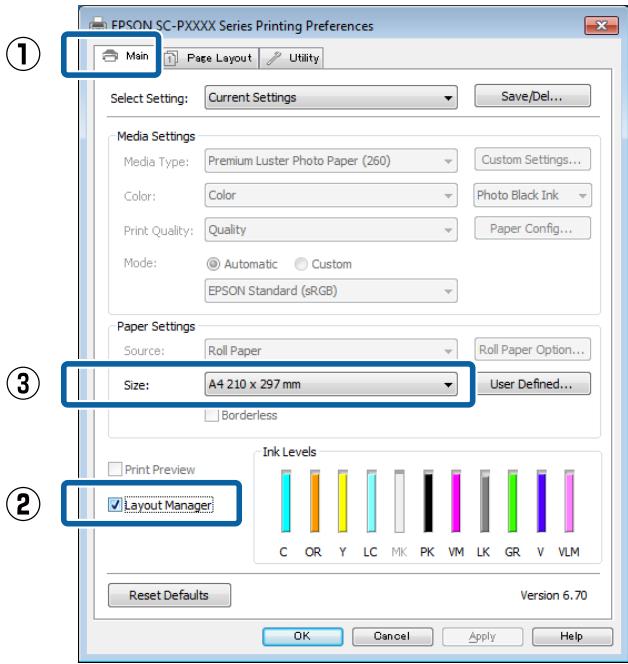
Task: Click the Paper Config... button
Action: 532,229
